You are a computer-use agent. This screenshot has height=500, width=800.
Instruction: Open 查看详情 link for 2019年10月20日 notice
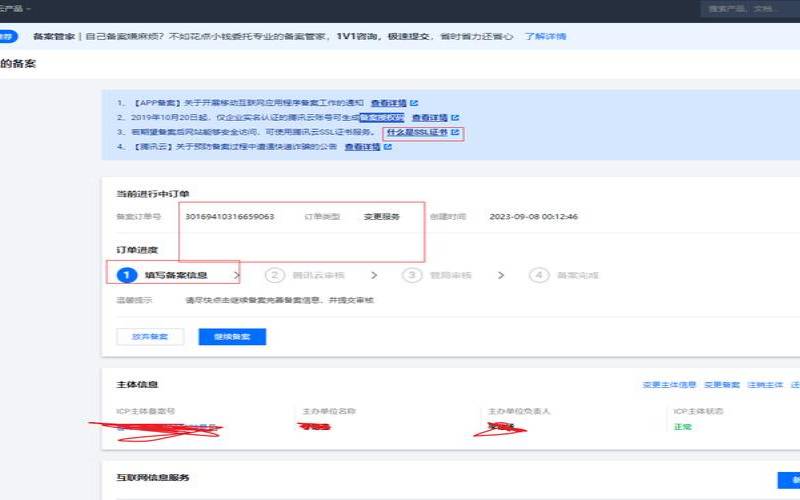430,117
